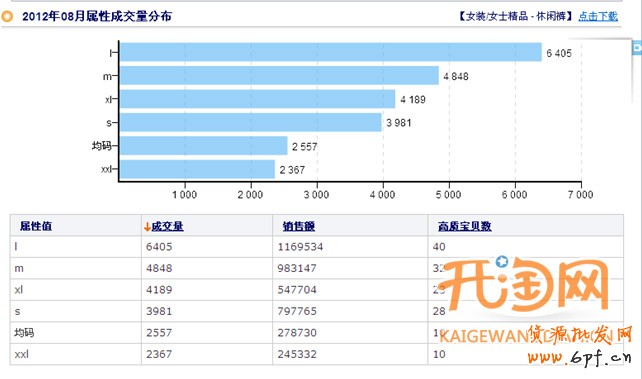Viewport: 642px width, 379px height.
Task: Select the chart bar for size xxl
Action: (x=198, y=169)
